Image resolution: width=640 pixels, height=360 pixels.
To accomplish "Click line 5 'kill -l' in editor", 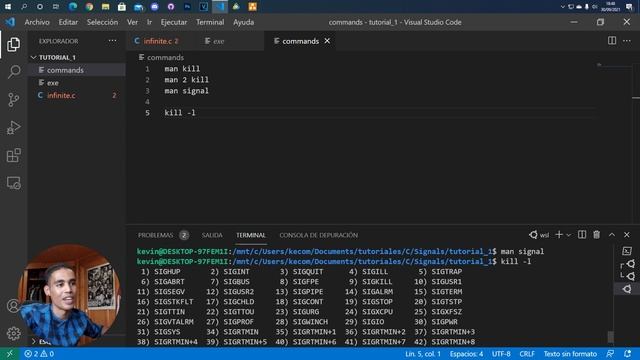I will click(180, 113).
